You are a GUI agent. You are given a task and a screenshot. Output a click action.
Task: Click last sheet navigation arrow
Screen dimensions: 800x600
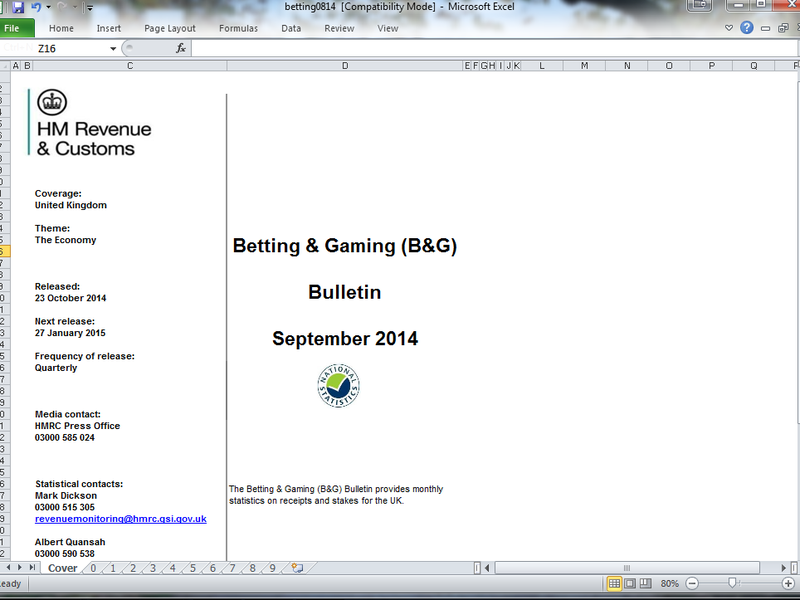click(x=32, y=567)
